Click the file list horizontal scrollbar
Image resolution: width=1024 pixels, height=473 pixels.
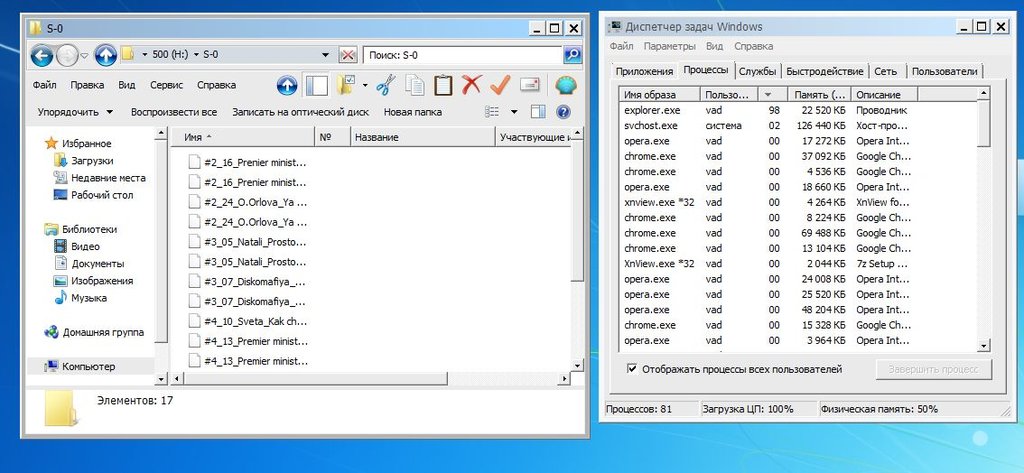(x=317, y=379)
